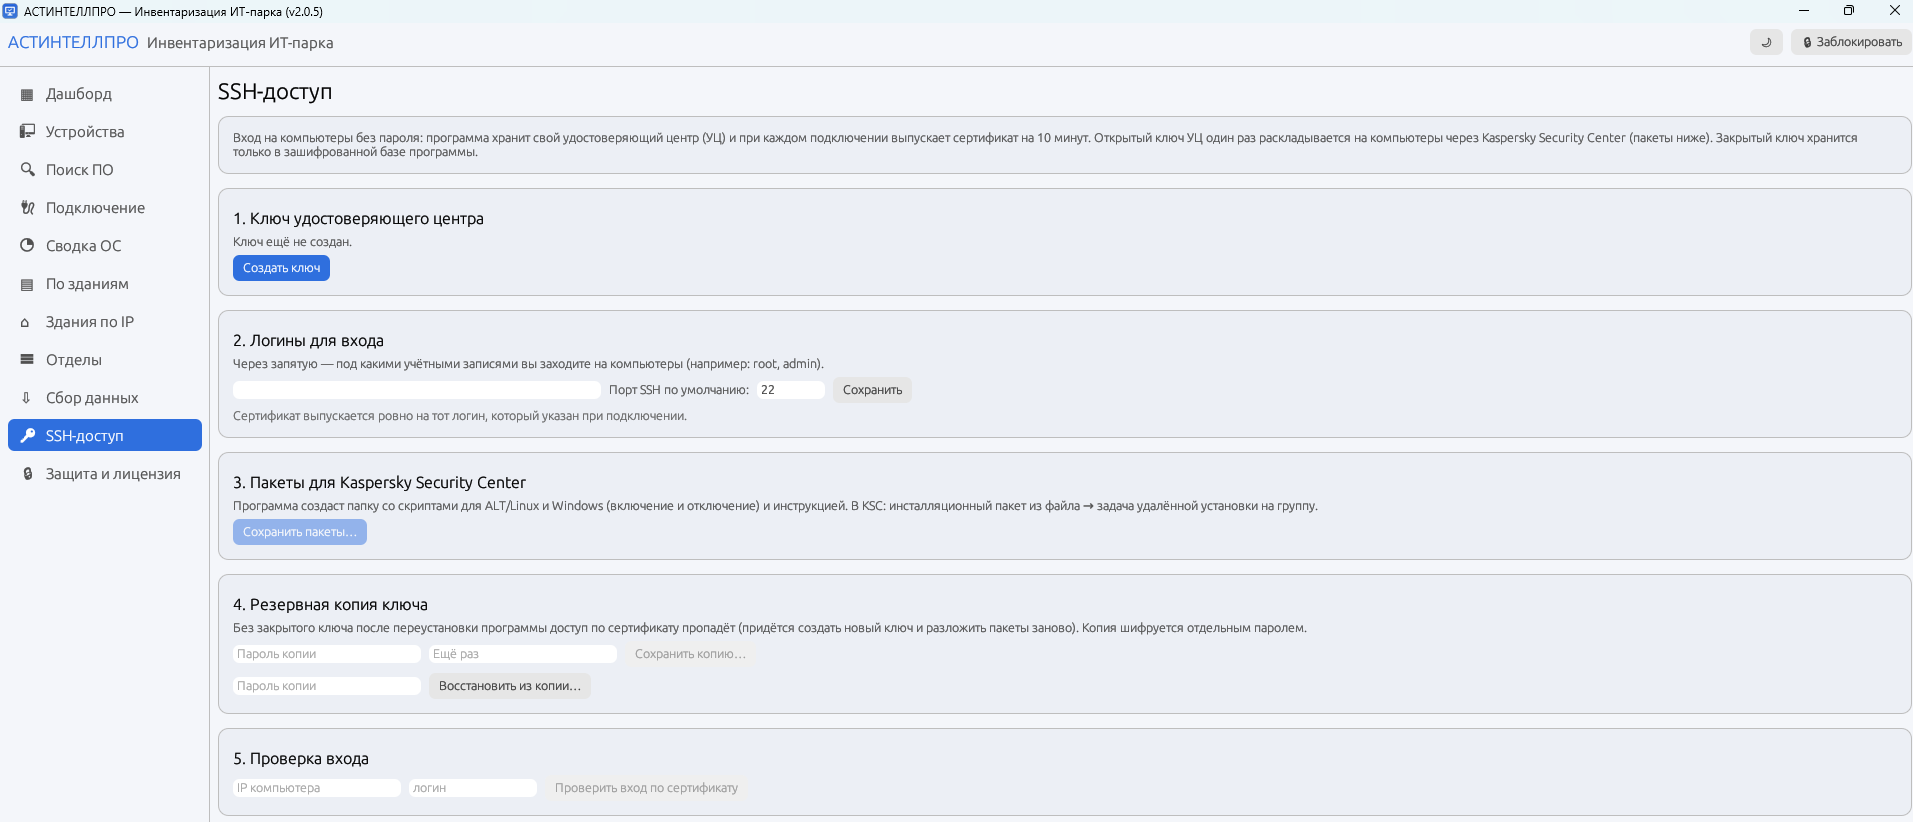Viewport: 1913px width, 822px height.
Task: Click the Сводка ОС pie chart icon
Action: click(x=27, y=246)
